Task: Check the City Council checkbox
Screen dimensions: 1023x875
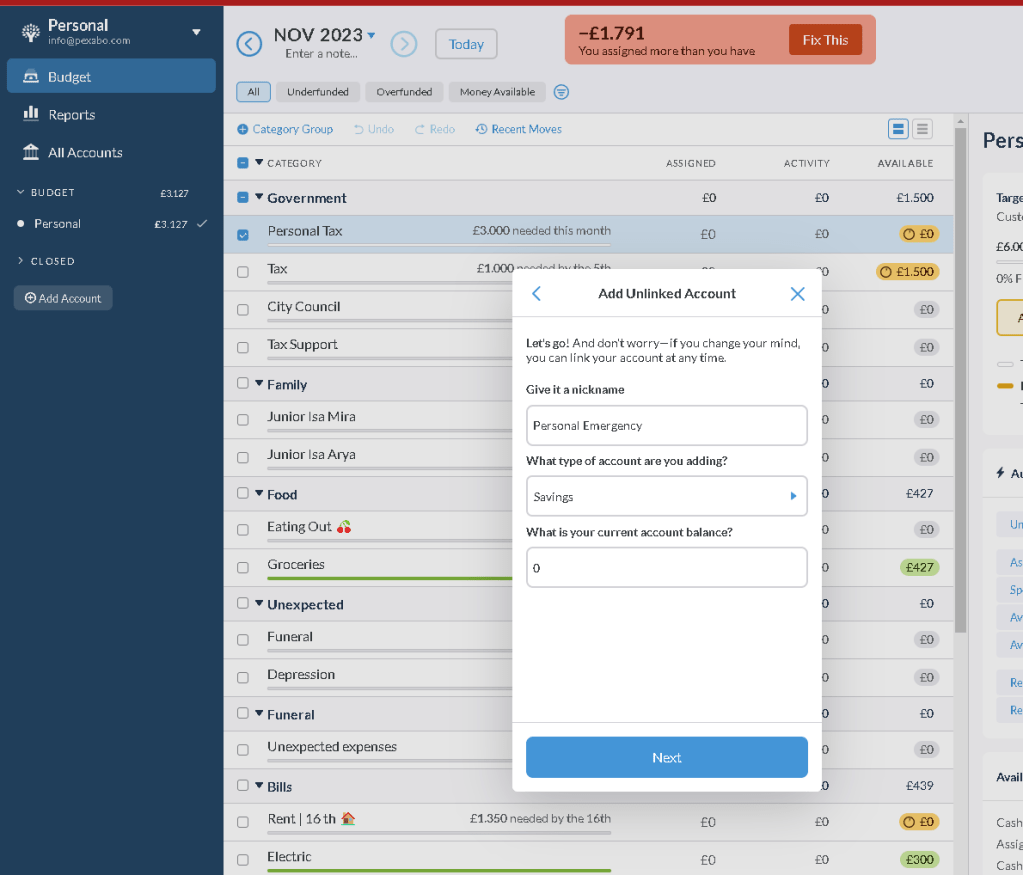Action: pos(243,309)
